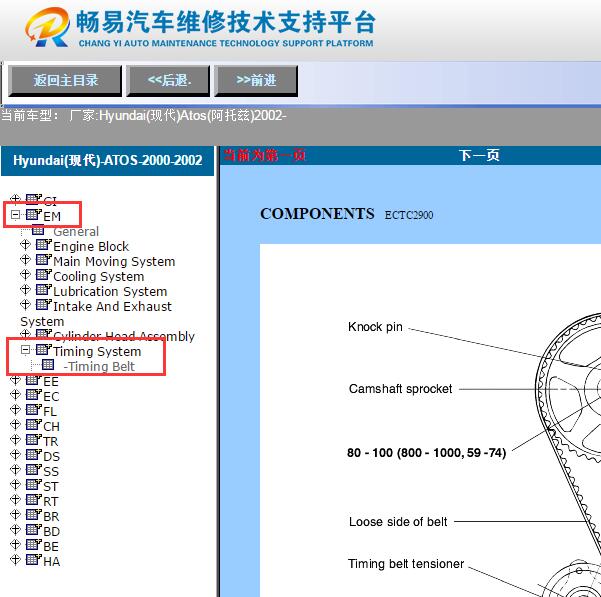Click the Loose side of belt label
The image size is (601, 597).
click(398, 522)
